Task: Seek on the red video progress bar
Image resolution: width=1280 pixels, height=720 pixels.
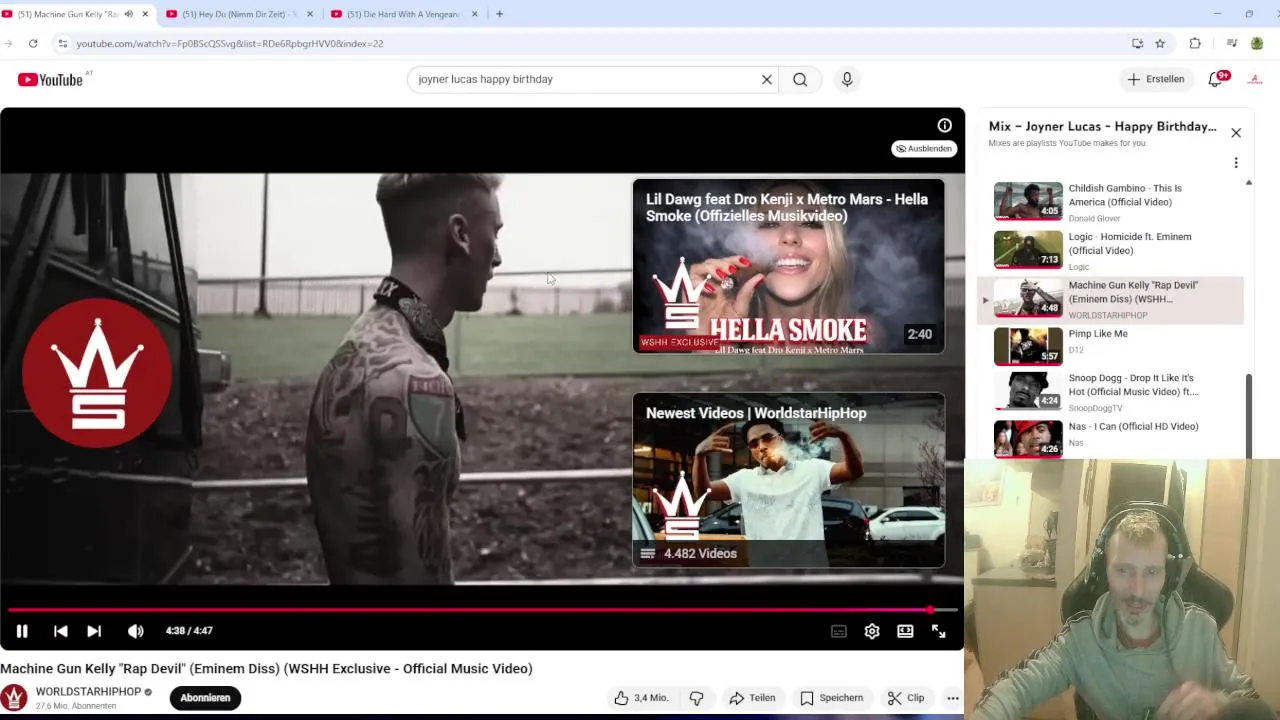Action: (482, 609)
